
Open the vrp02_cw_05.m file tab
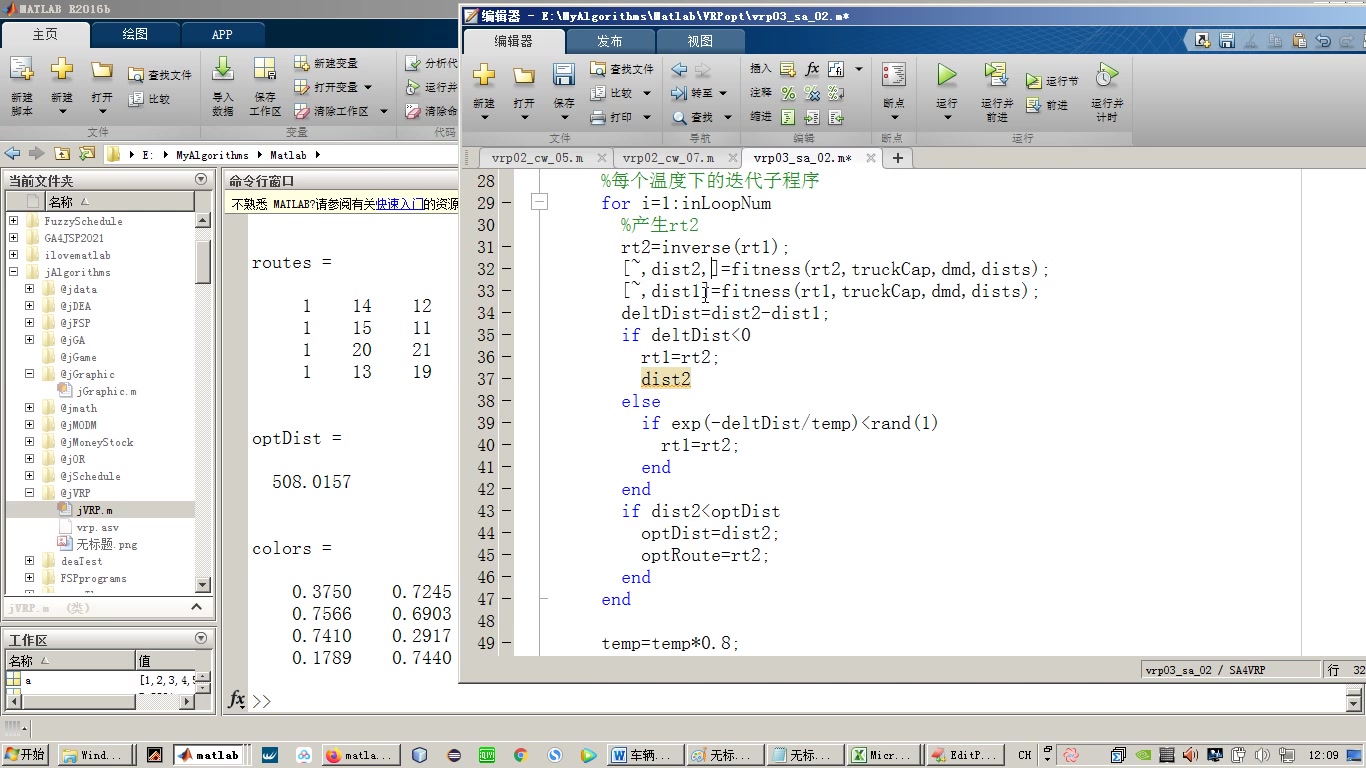click(x=537, y=158)
